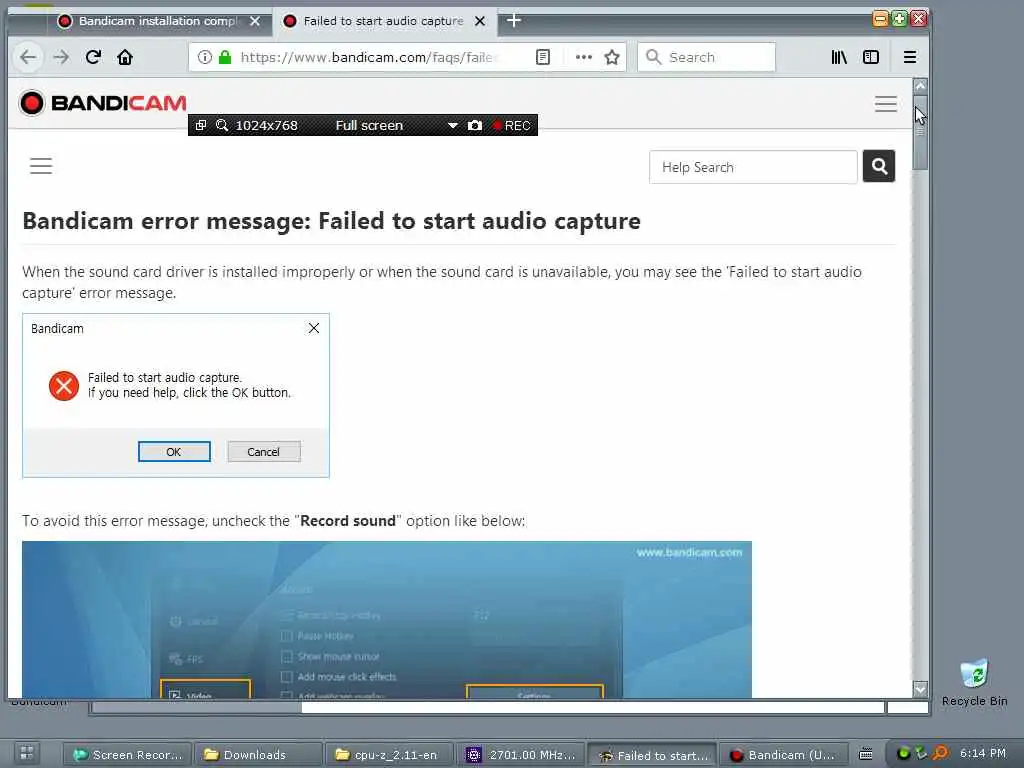Open cpu-z_2.11-en taskbar window
The height and width of the screenshot is (768, 1024).
[x=389, y=755]
